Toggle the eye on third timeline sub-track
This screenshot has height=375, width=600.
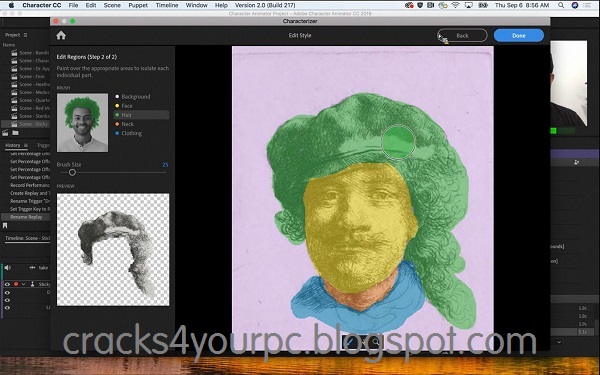7,300
